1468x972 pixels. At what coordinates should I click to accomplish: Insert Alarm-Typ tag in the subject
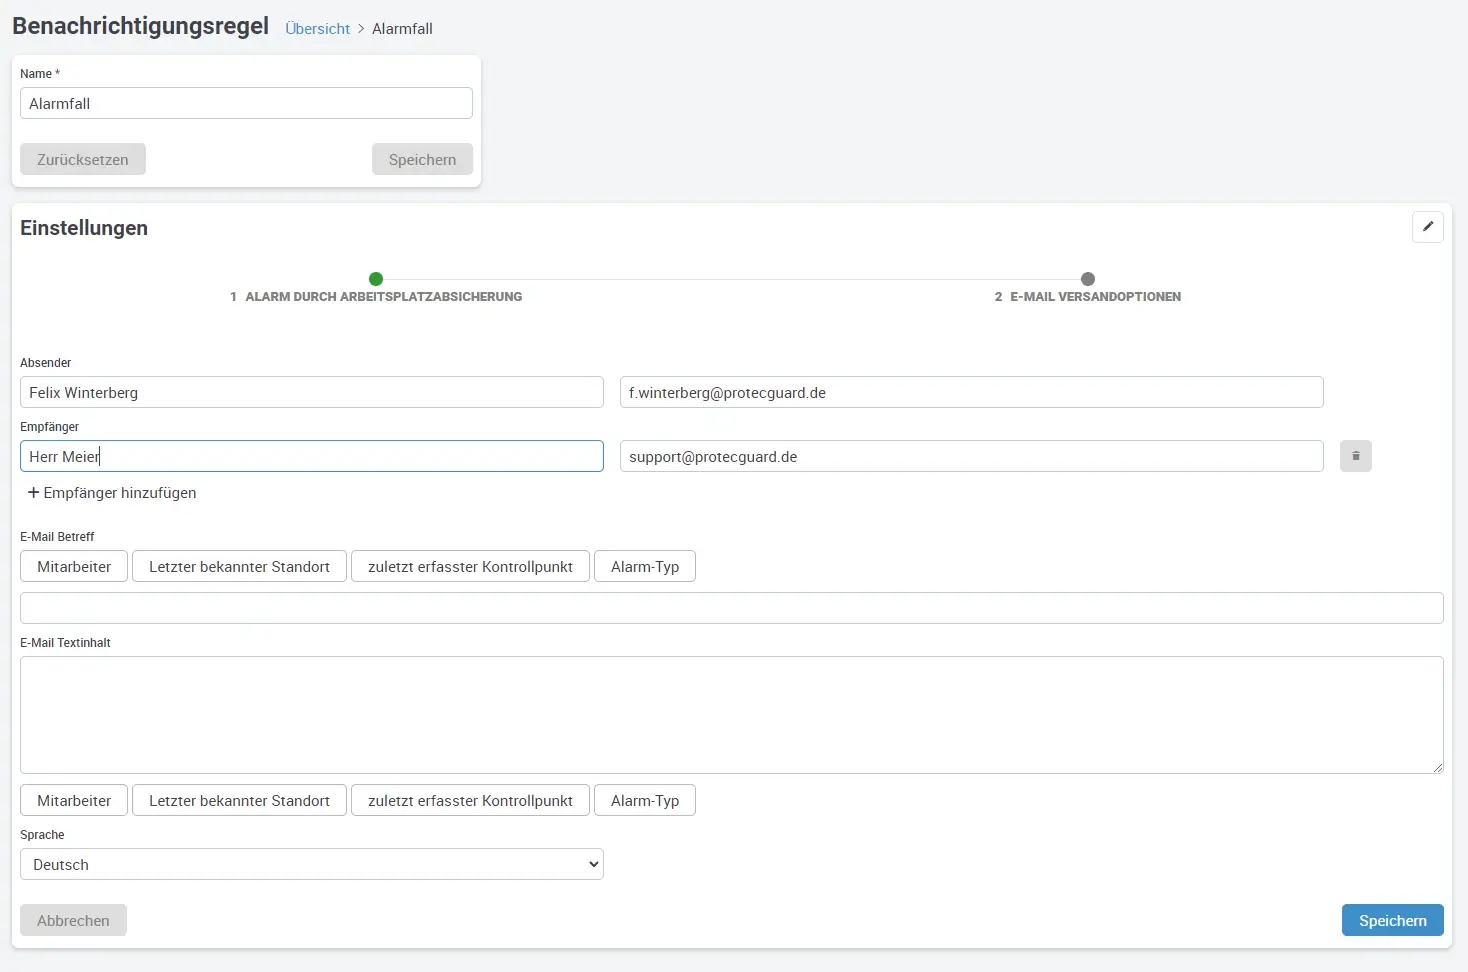click(645, 566)
